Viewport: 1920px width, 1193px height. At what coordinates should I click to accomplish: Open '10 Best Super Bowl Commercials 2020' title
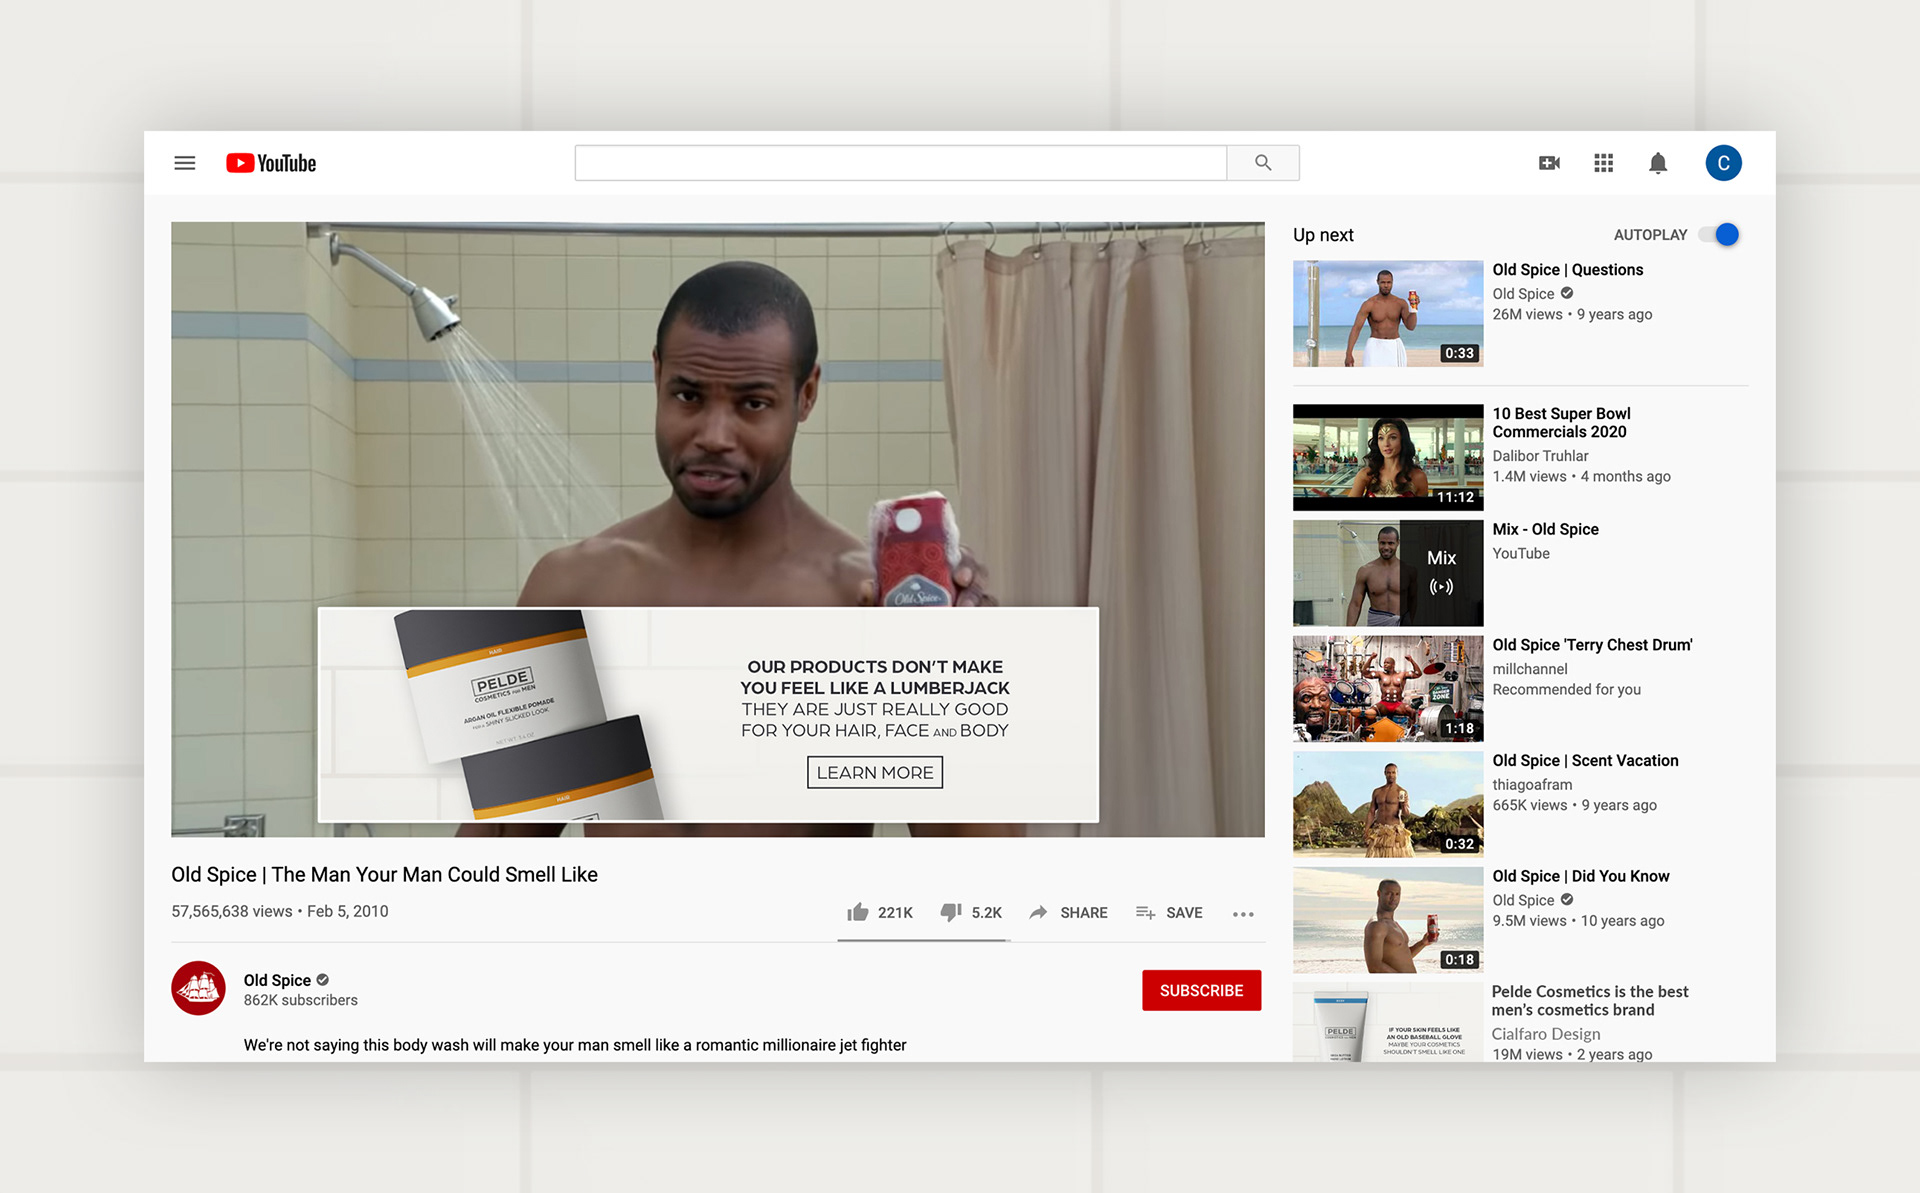point(1561,423)
